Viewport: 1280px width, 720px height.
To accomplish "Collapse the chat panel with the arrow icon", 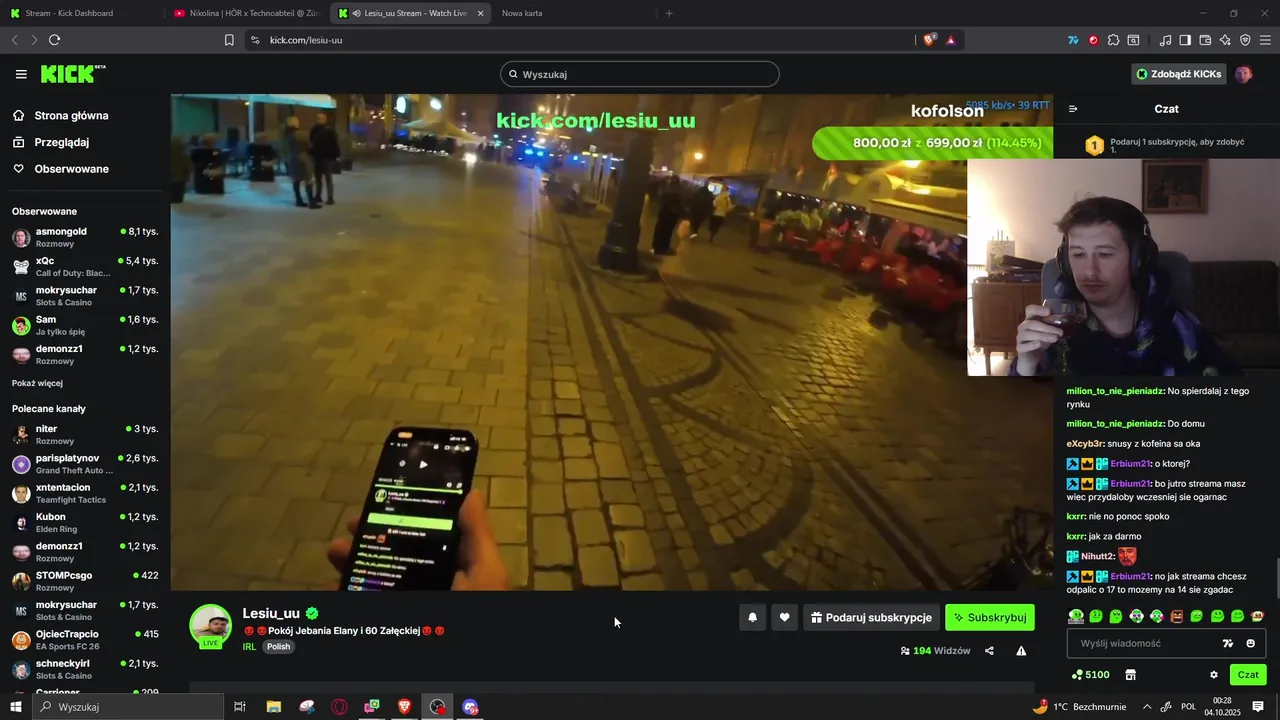I will click(1073, 109).
